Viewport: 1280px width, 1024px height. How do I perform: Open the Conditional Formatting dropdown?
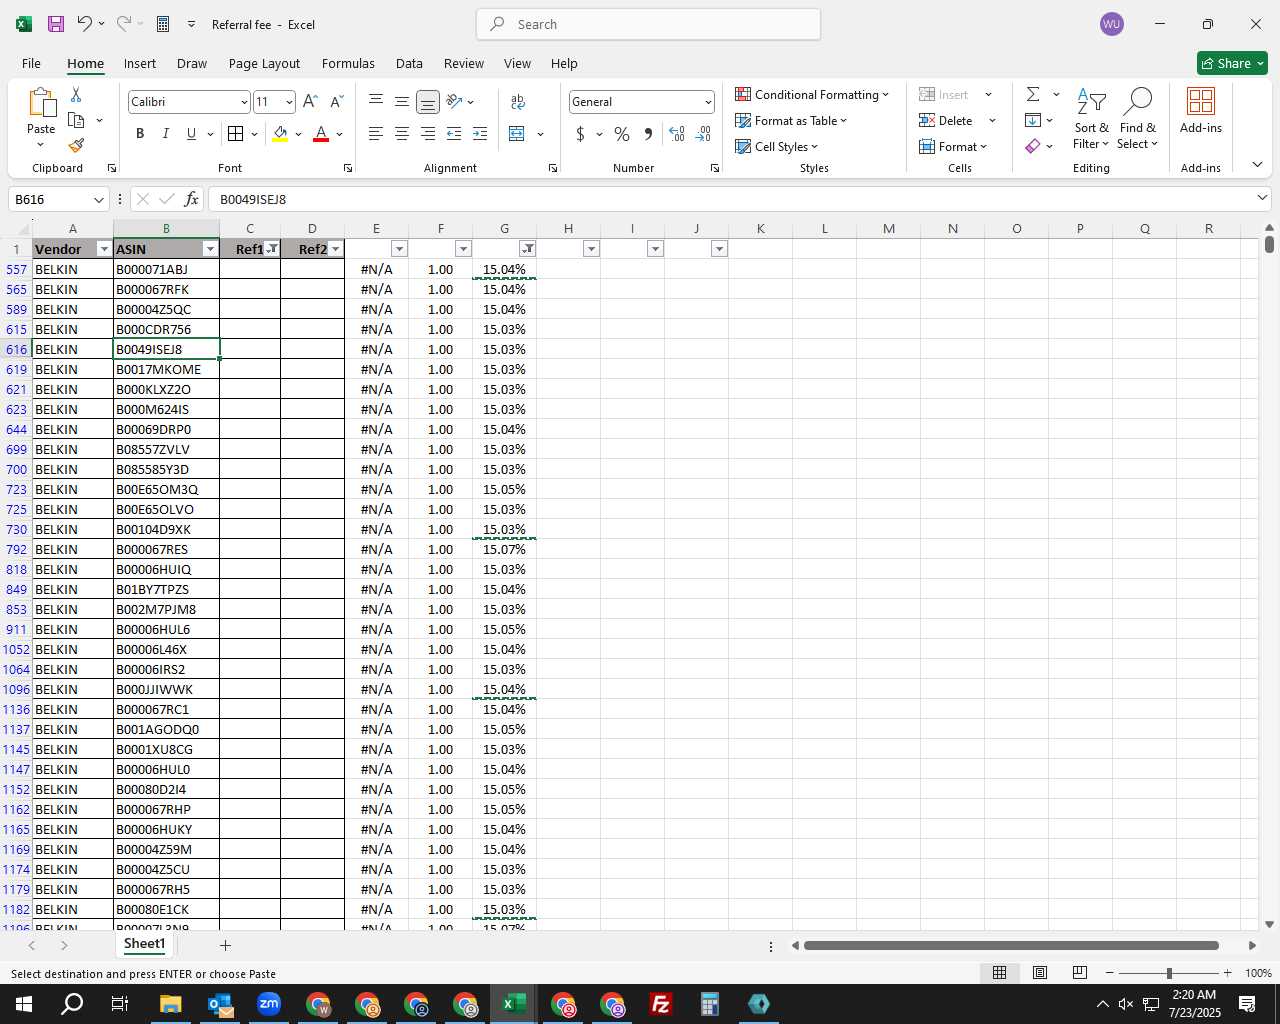tap(812, 94)
